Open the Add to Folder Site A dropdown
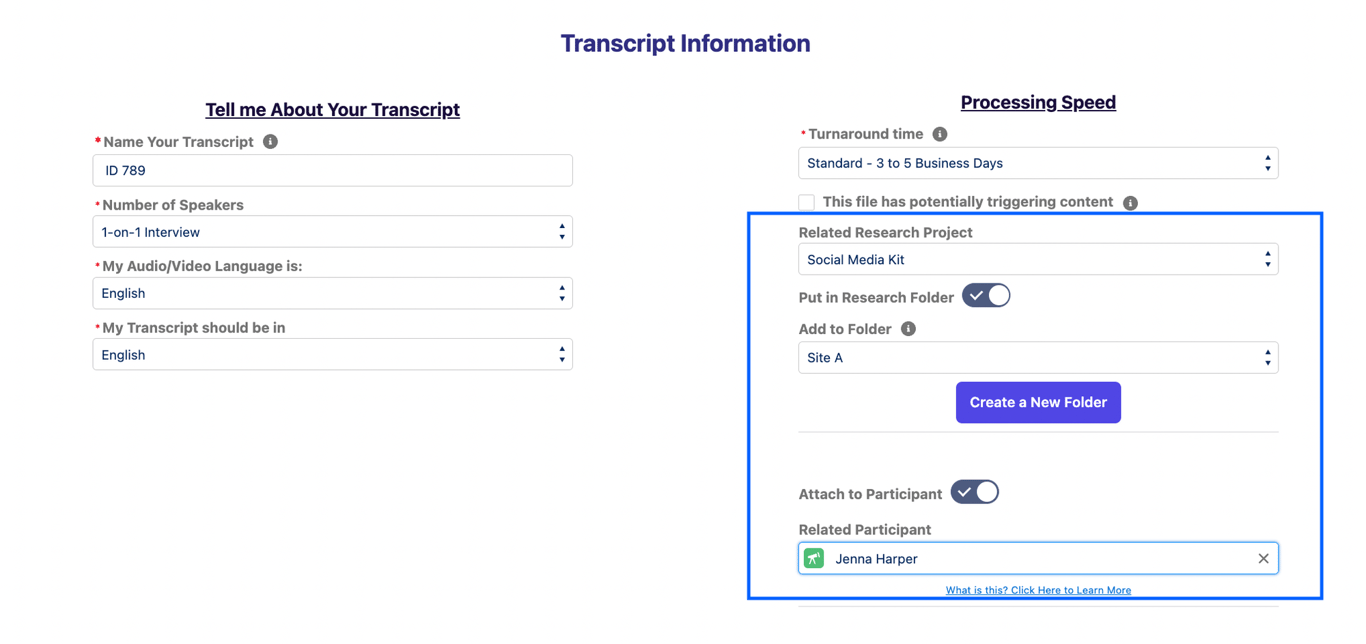Screen dimensions: 1366x644 pos(1038,358)
